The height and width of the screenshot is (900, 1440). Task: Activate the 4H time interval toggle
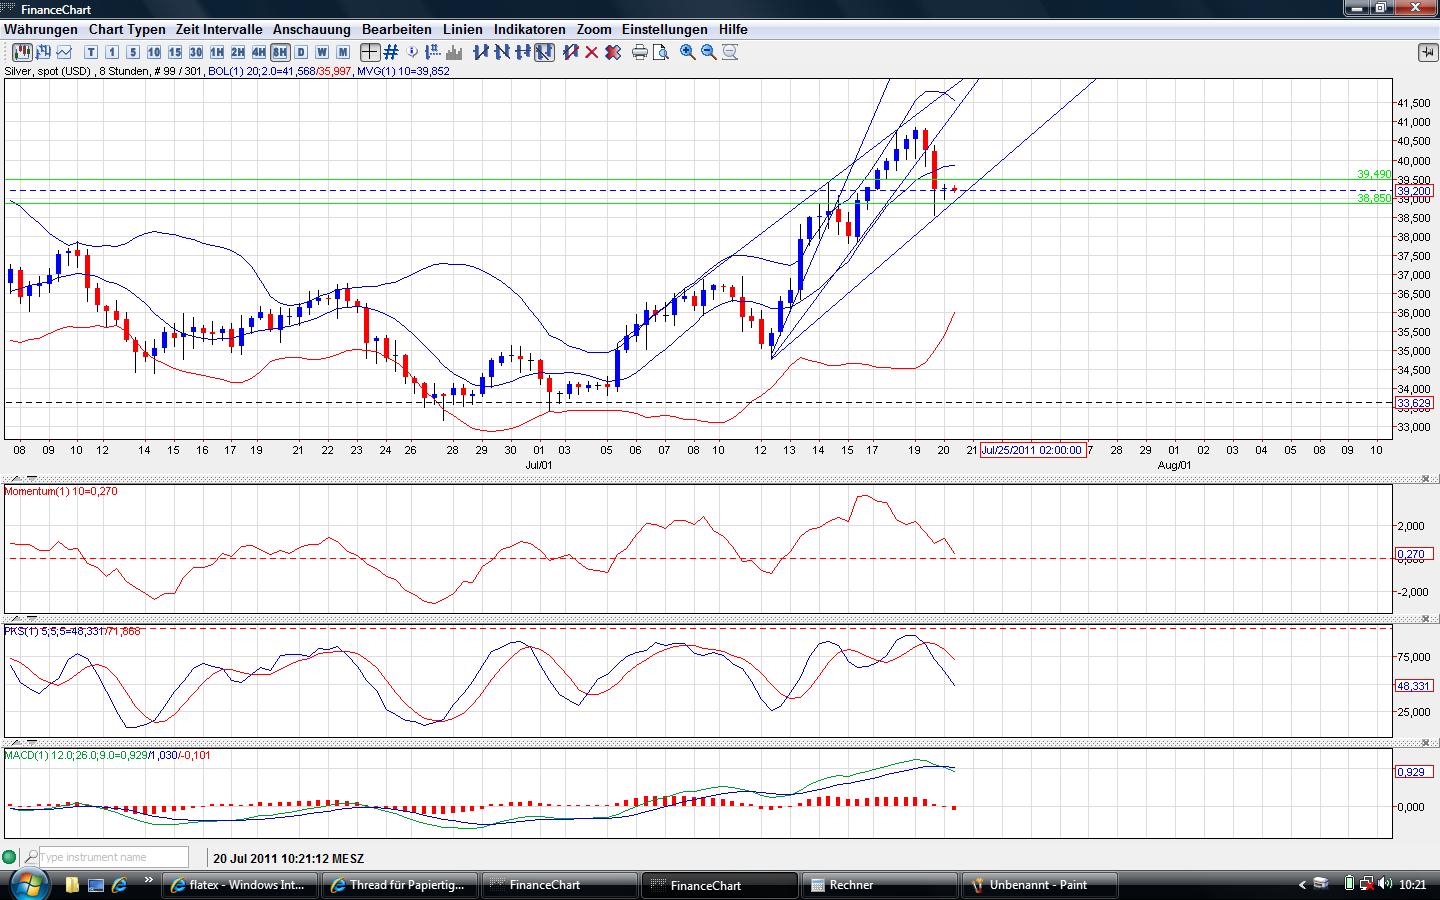coord(258,52)
